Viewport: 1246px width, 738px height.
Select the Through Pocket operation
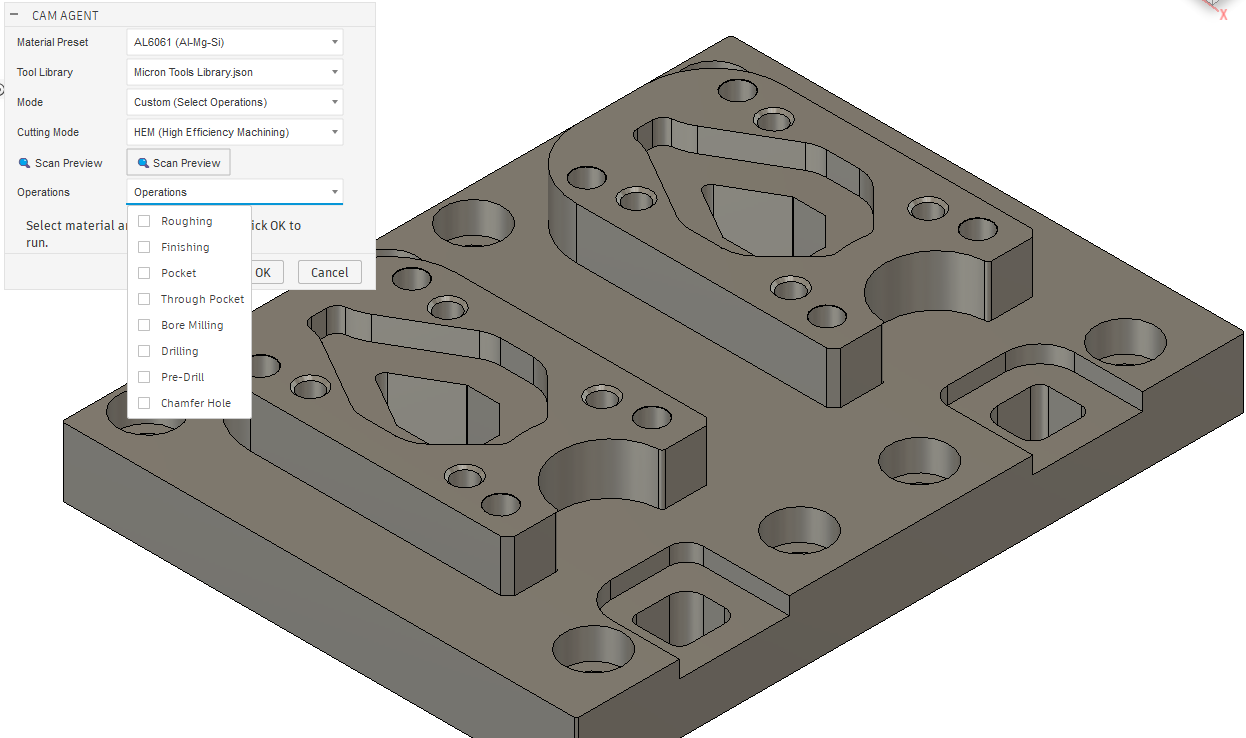pos(144,299)
